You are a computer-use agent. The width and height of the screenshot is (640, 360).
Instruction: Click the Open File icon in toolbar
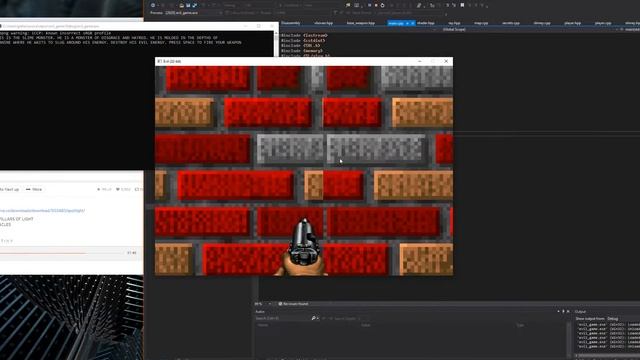tap(182, 5)
